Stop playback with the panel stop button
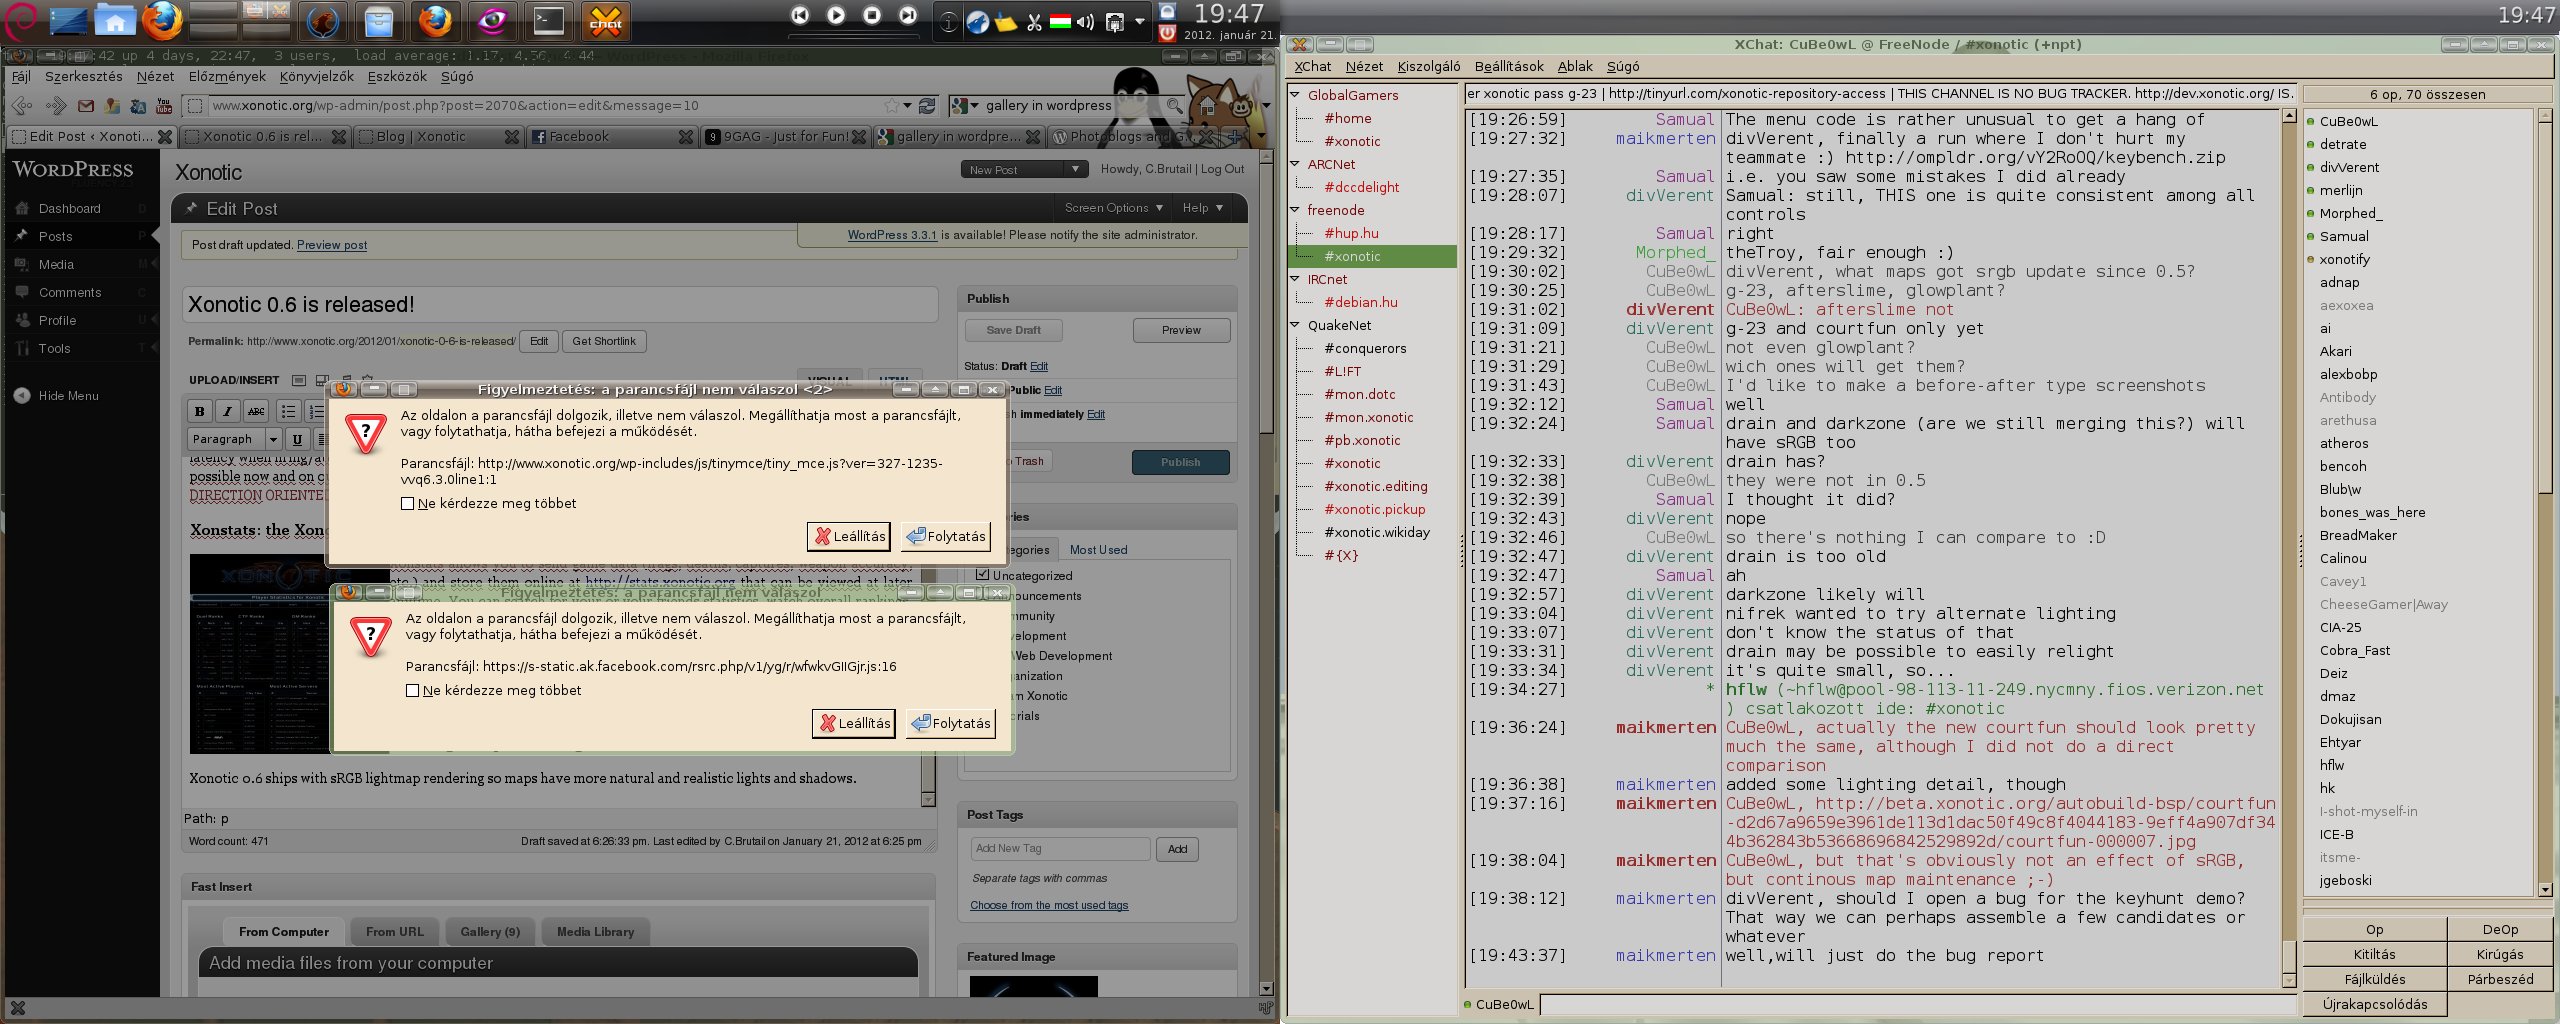Image resolution: width=2560 pixels, height=1024 pixels. (872, 15)
